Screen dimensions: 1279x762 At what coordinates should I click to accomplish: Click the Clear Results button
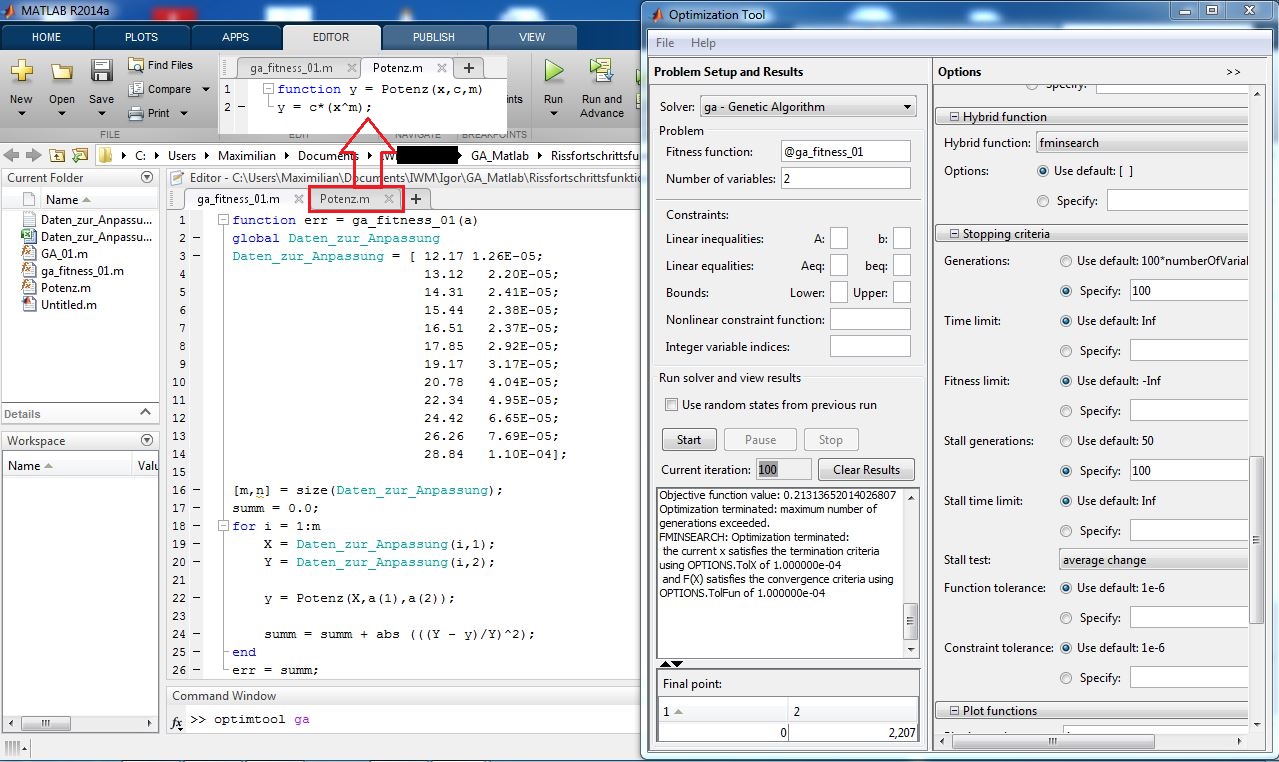click(865, 470)
